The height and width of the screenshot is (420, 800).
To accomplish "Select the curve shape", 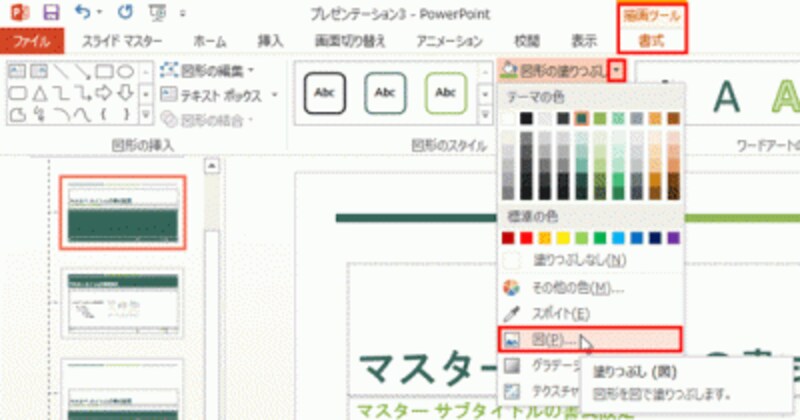I will [83, 115].
